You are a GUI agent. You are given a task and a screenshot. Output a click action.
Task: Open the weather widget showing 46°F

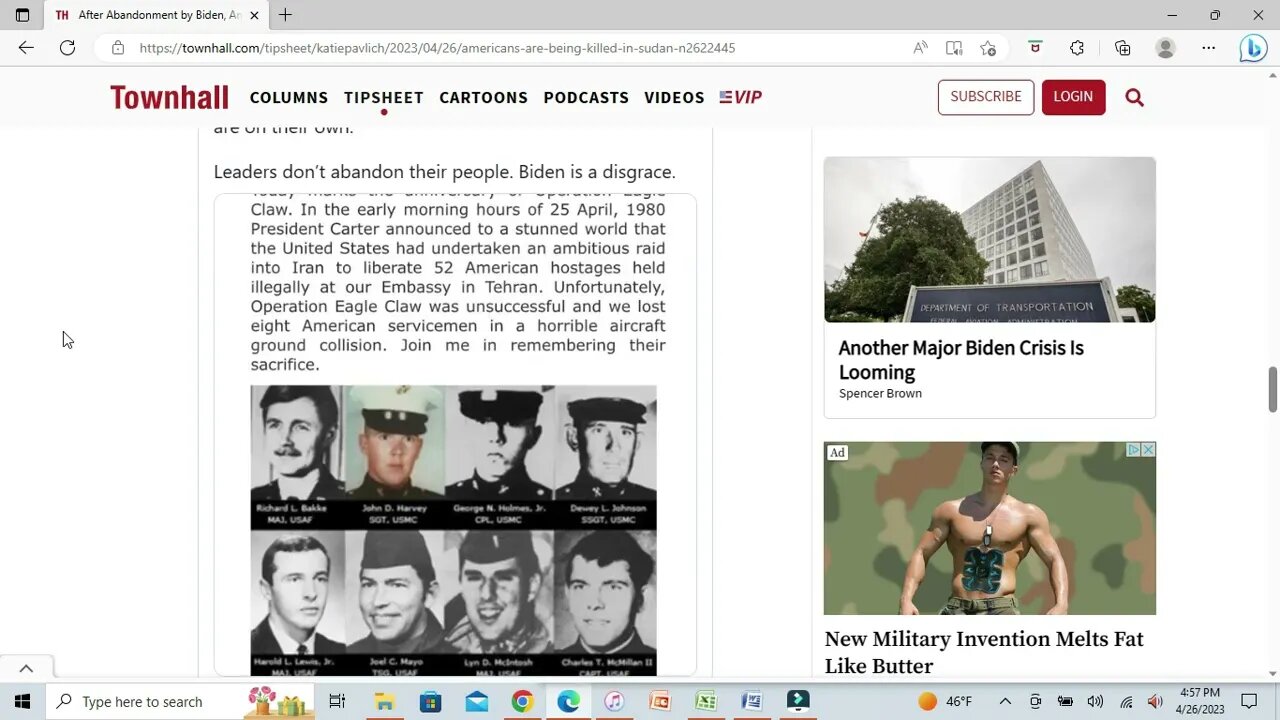(945, 701)
